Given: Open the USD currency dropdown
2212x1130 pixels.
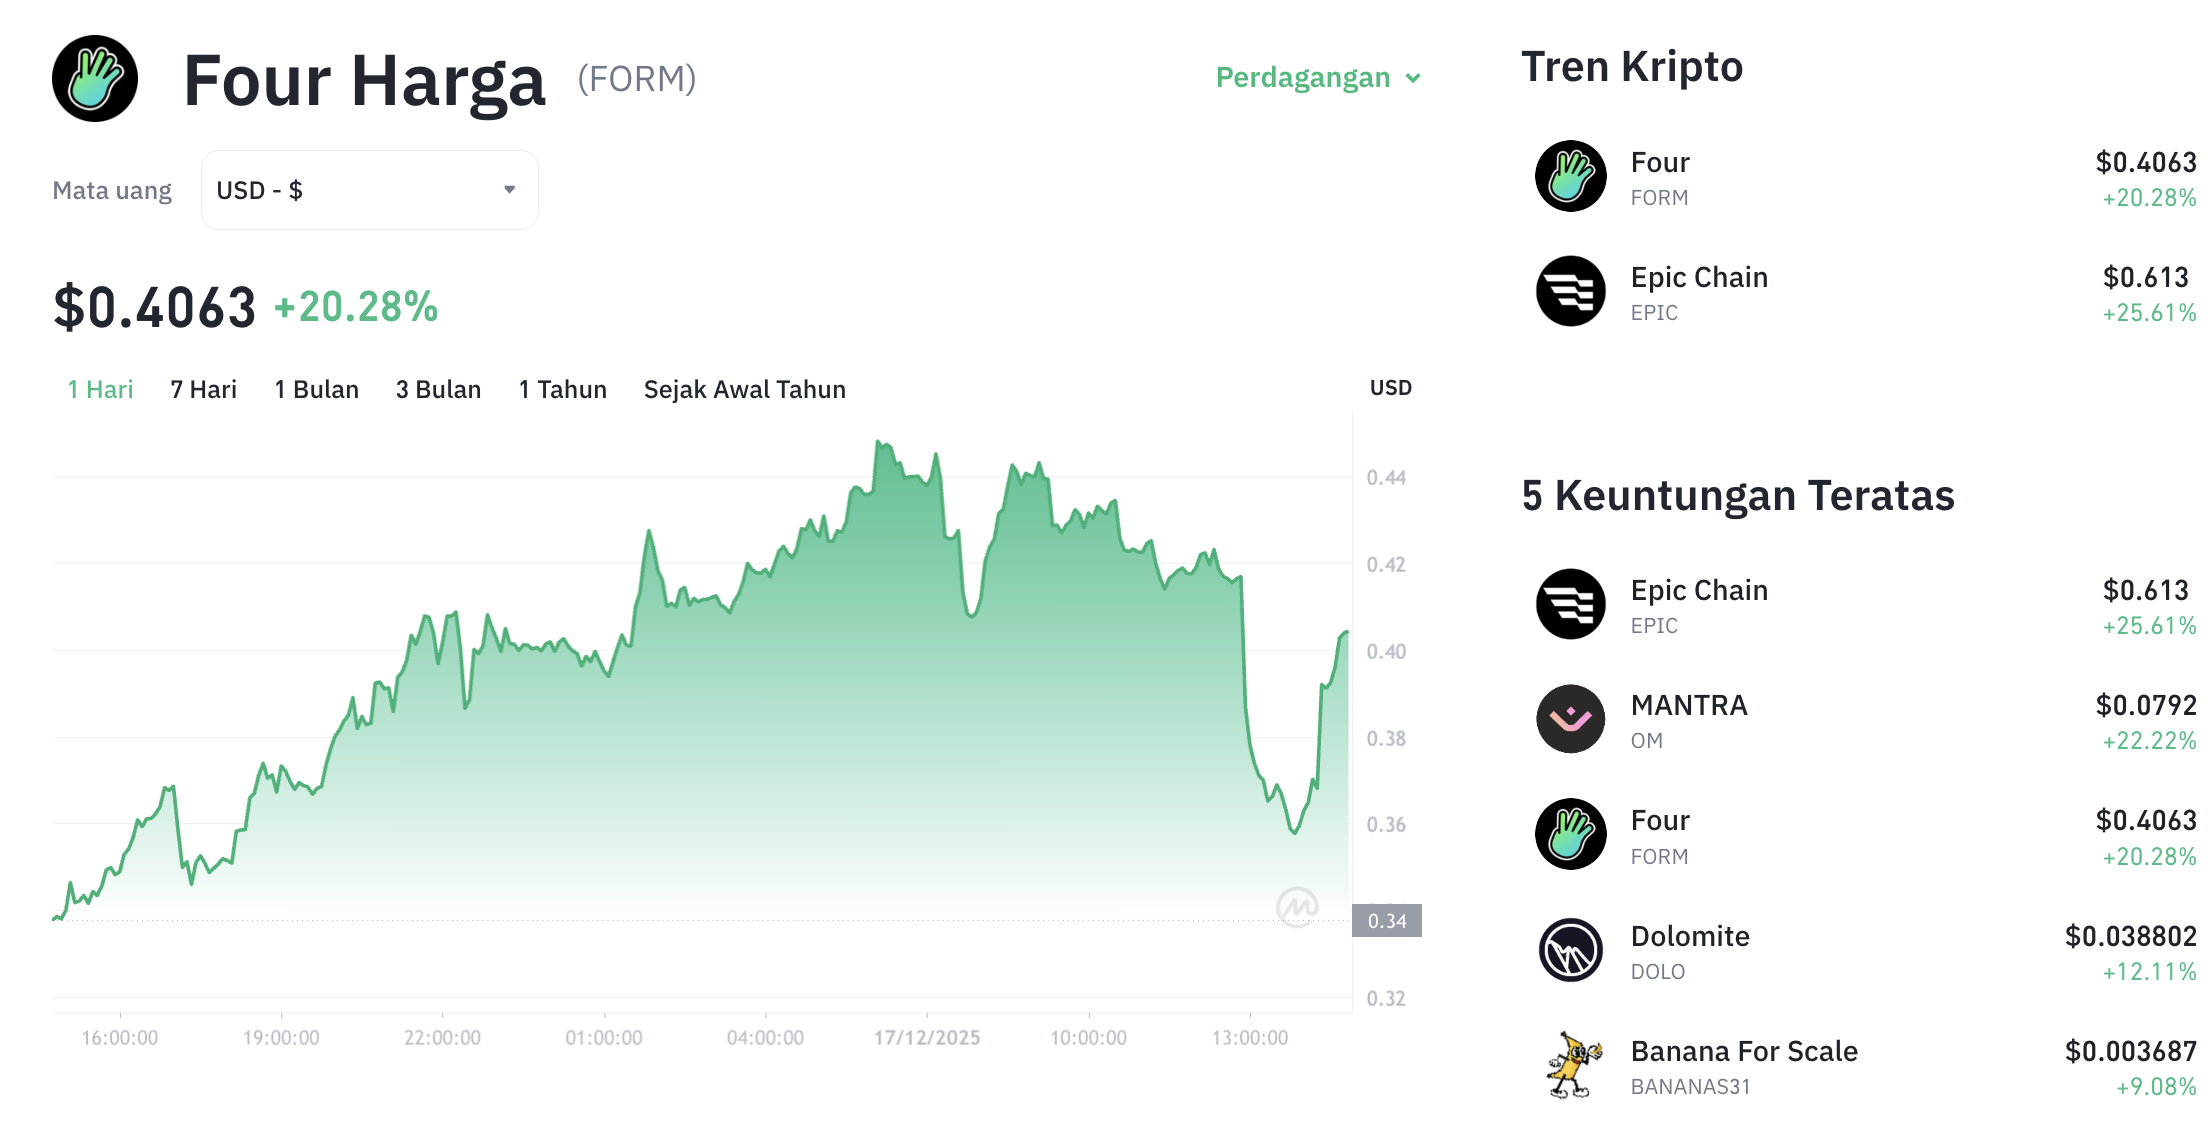Looking at the screenshot, I should tap(369, 189).
